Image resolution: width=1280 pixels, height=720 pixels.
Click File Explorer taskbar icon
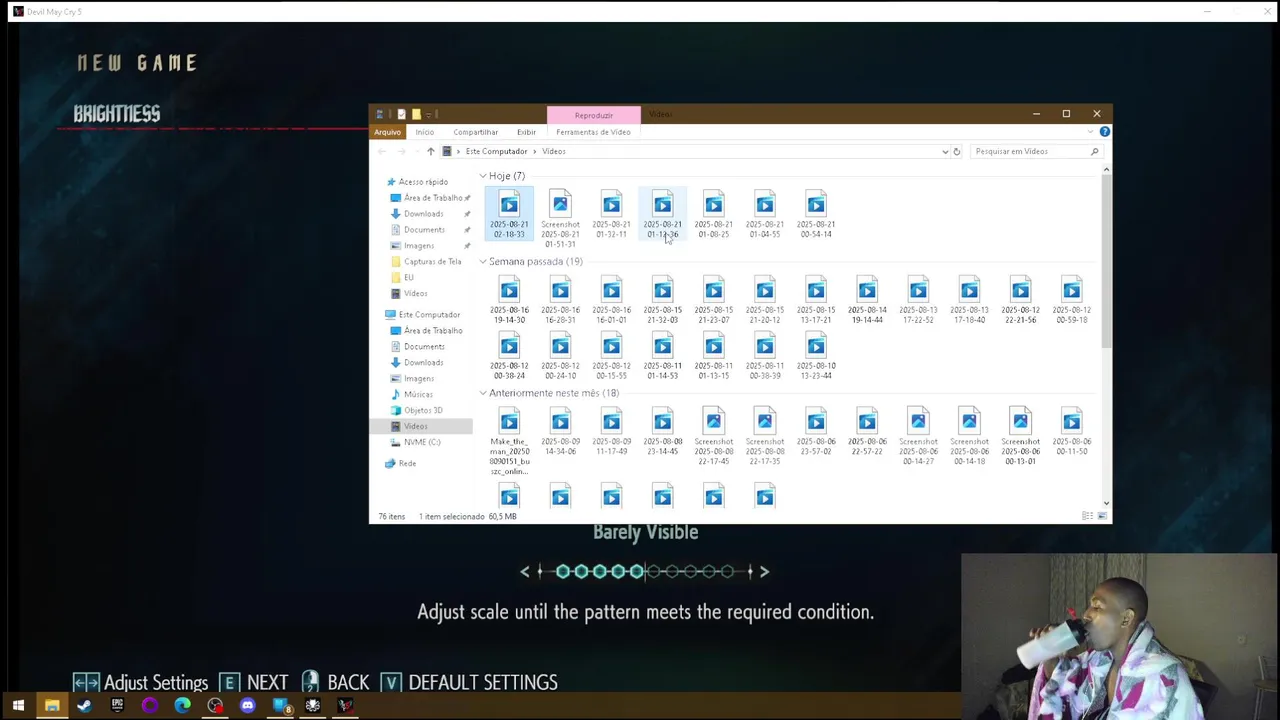point(51,706)
